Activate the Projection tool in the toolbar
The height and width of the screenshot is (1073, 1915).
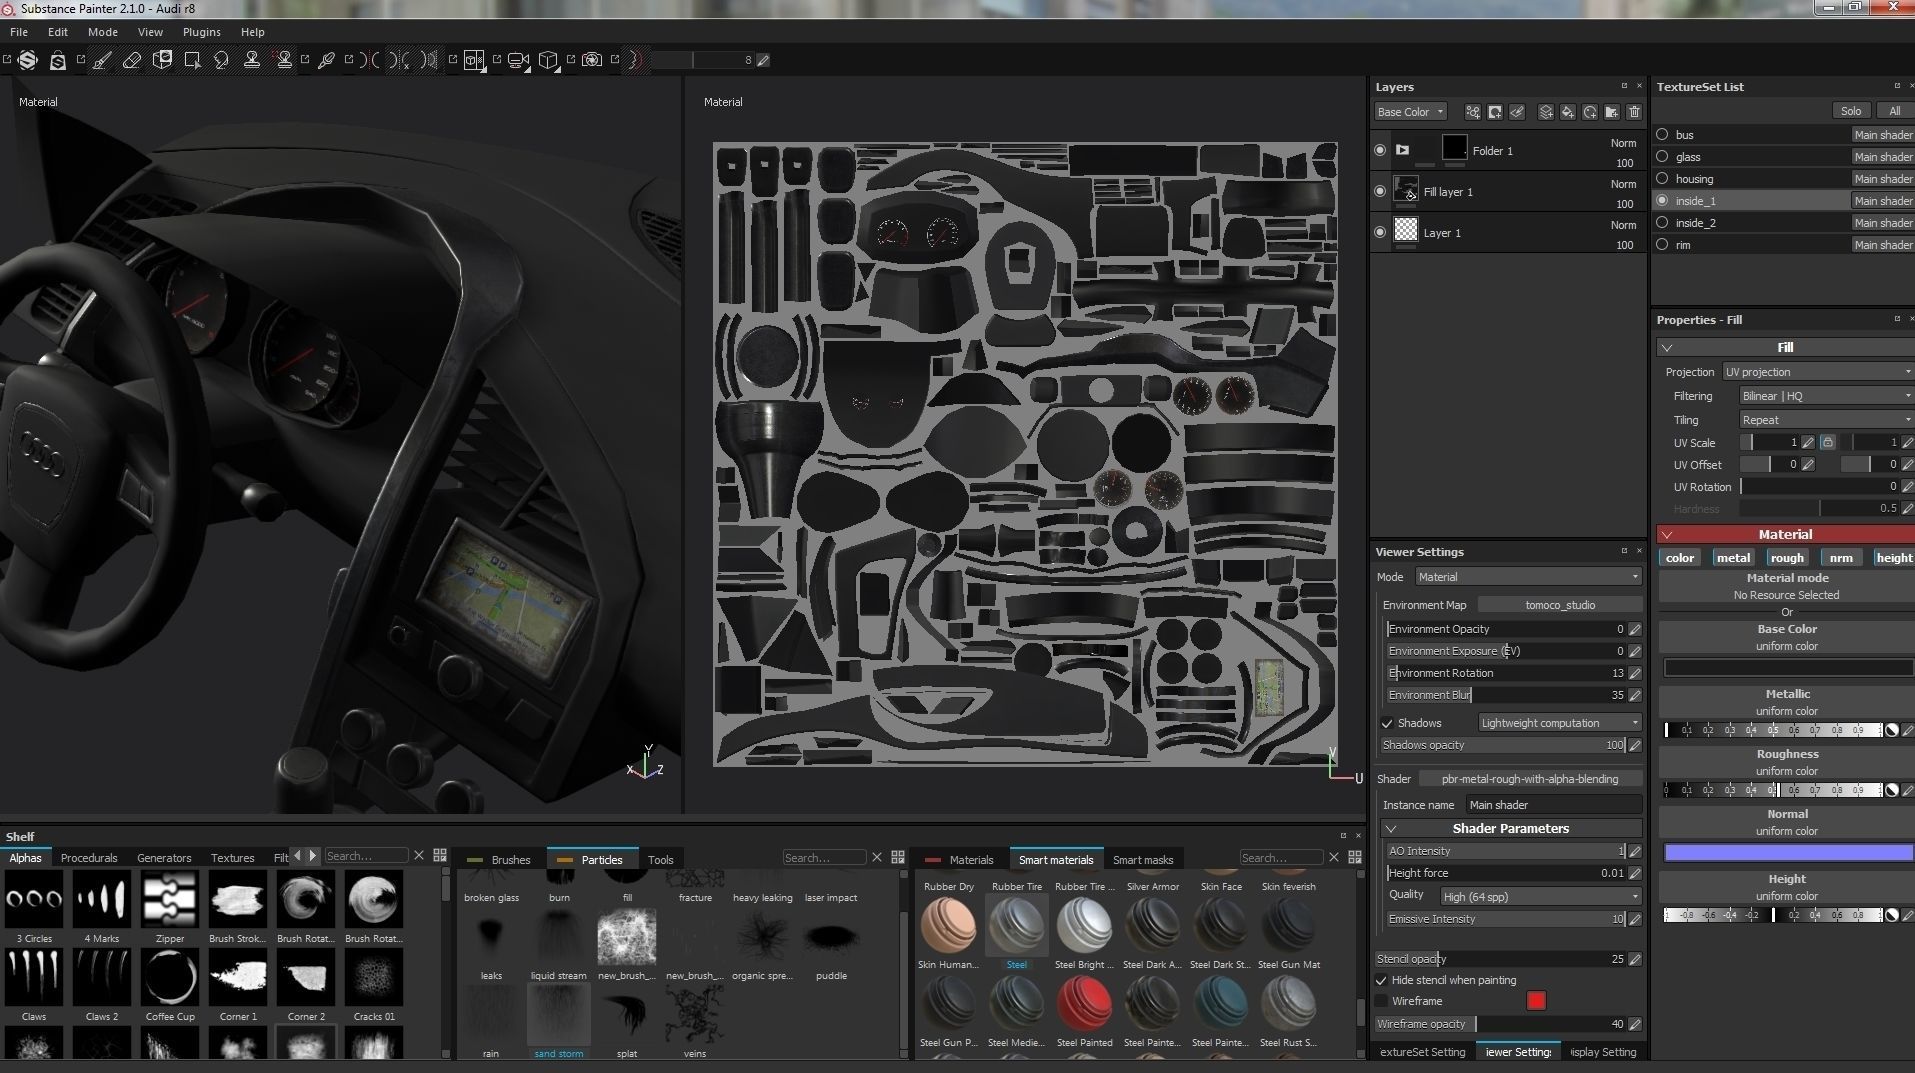tap(162, 60)
